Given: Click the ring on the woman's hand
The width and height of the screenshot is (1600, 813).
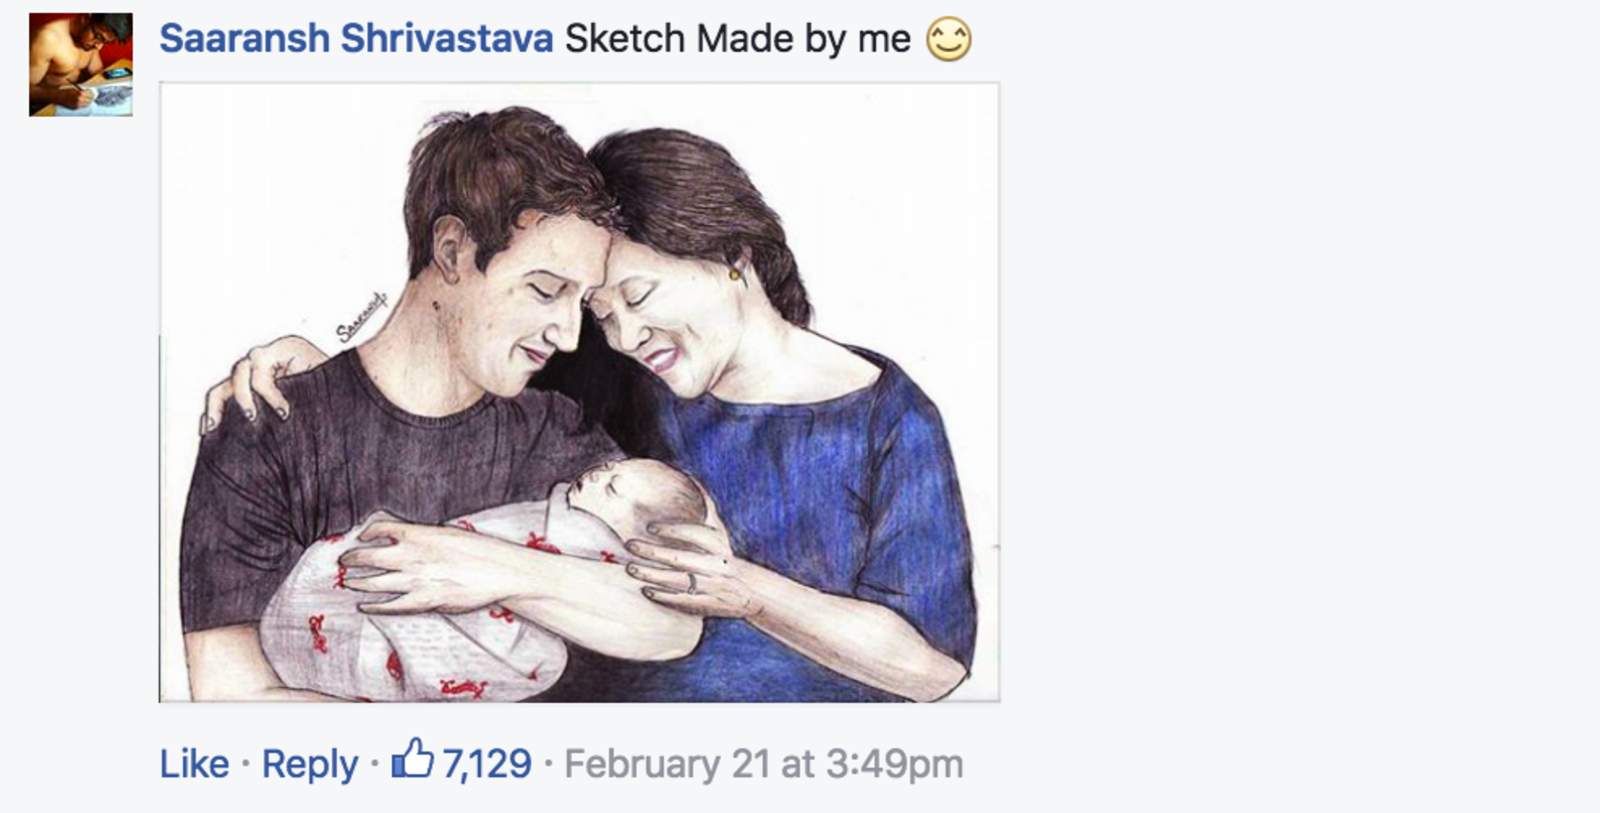Looking at the screenshot, I should tap(690, 582).
